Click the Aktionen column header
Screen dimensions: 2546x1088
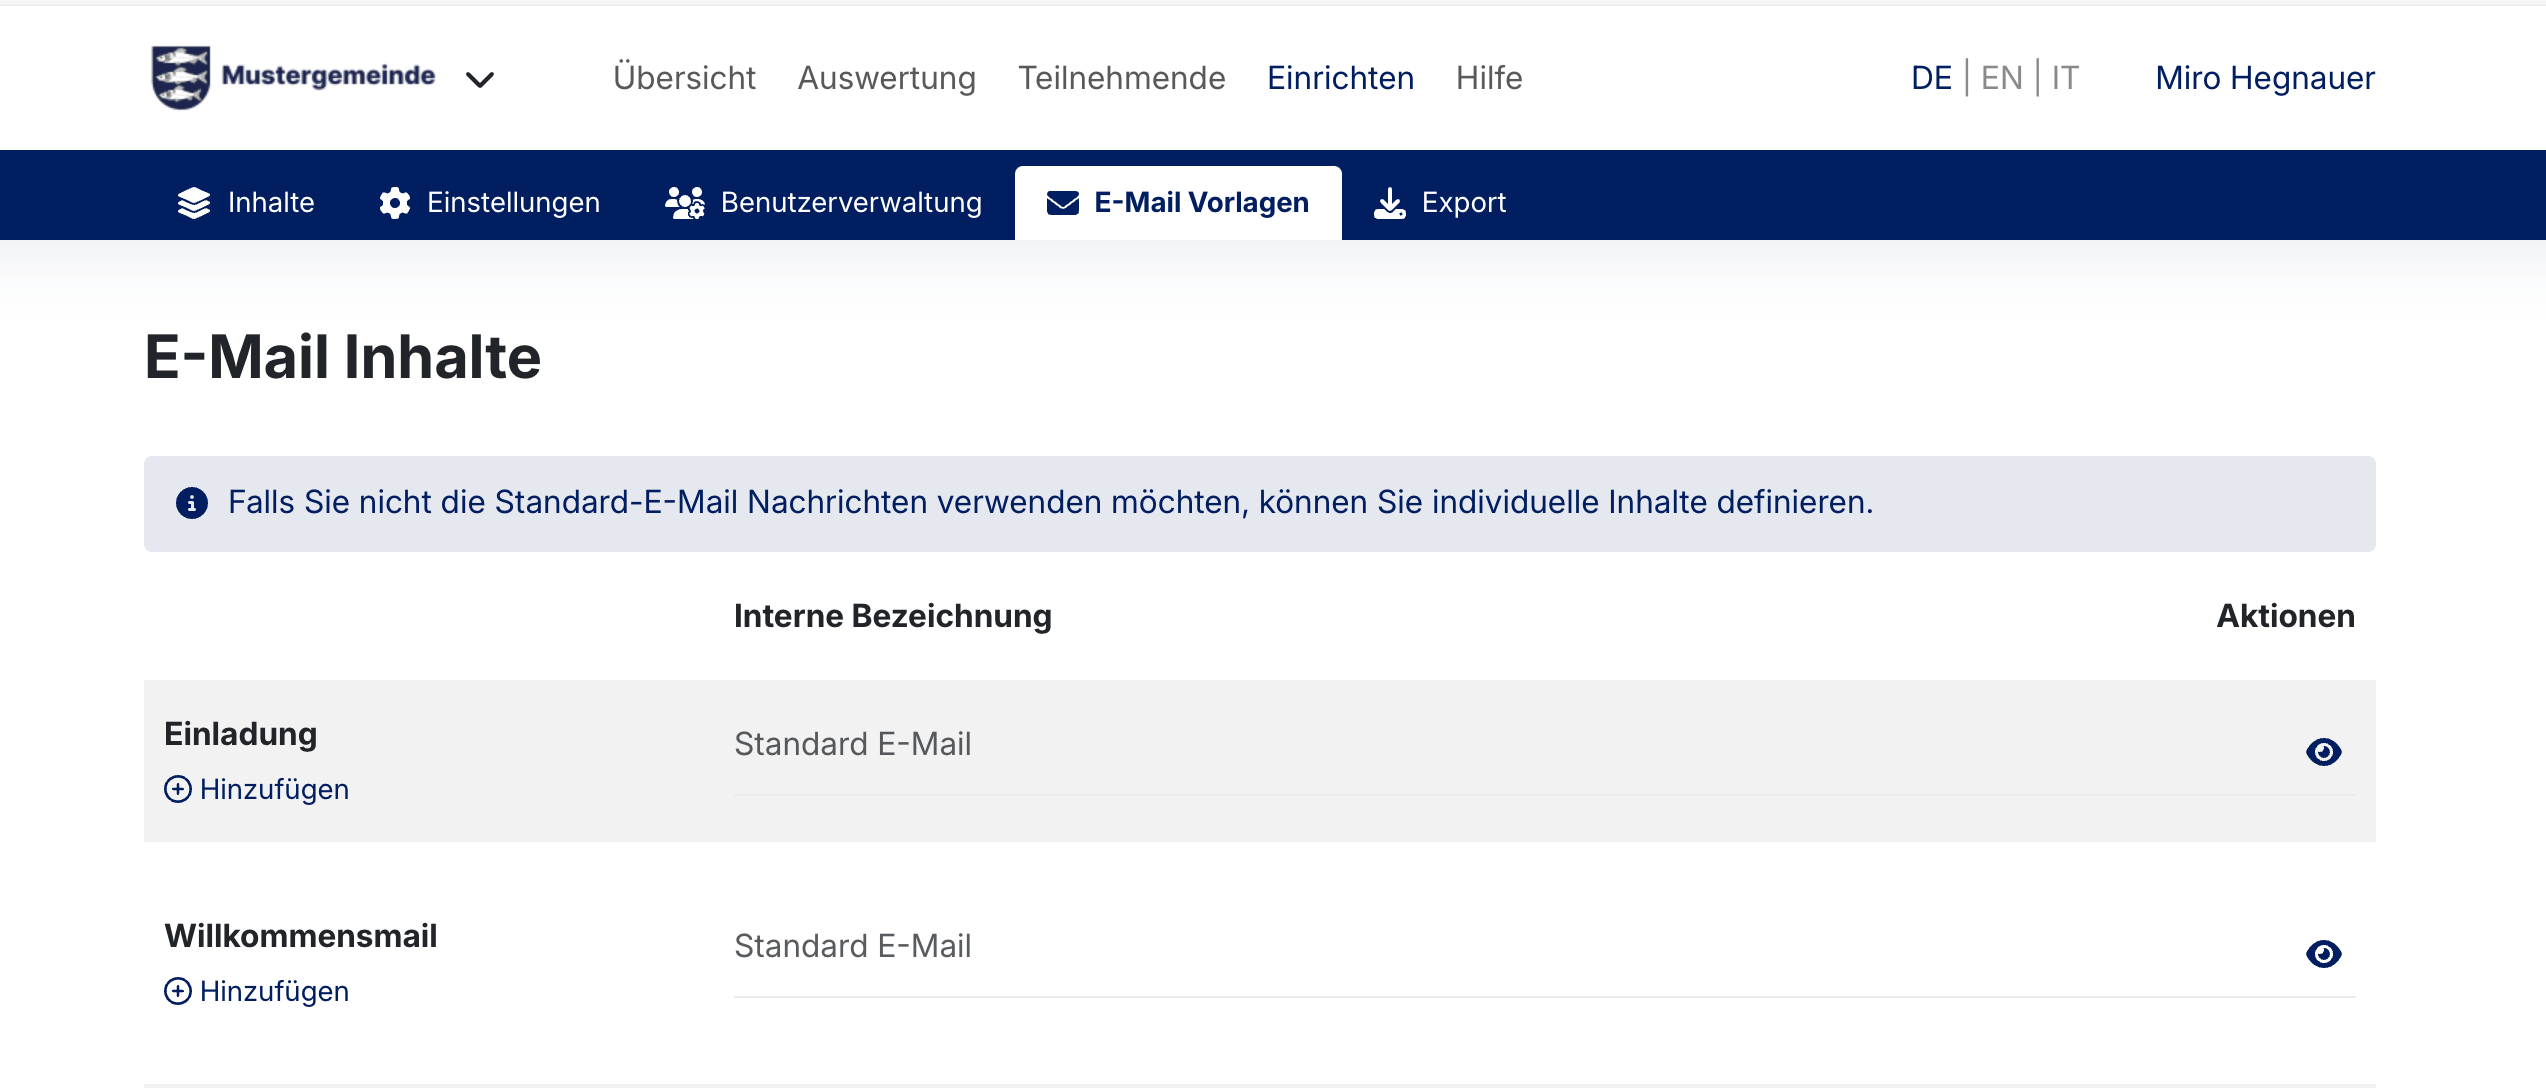(2286, 616)
